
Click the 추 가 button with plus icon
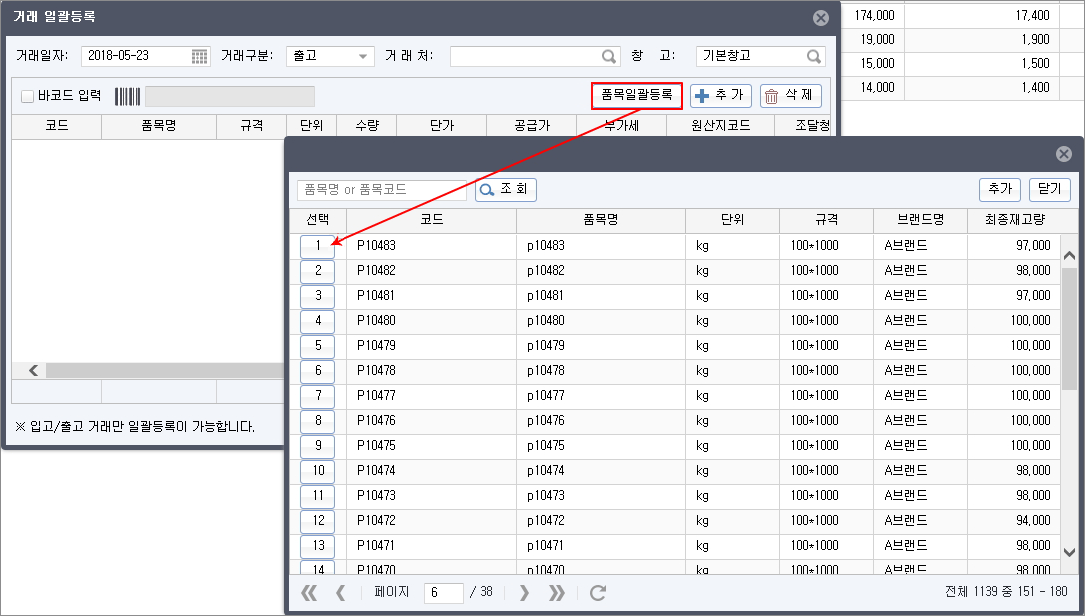pyautogui.click(x=720, y=96)
